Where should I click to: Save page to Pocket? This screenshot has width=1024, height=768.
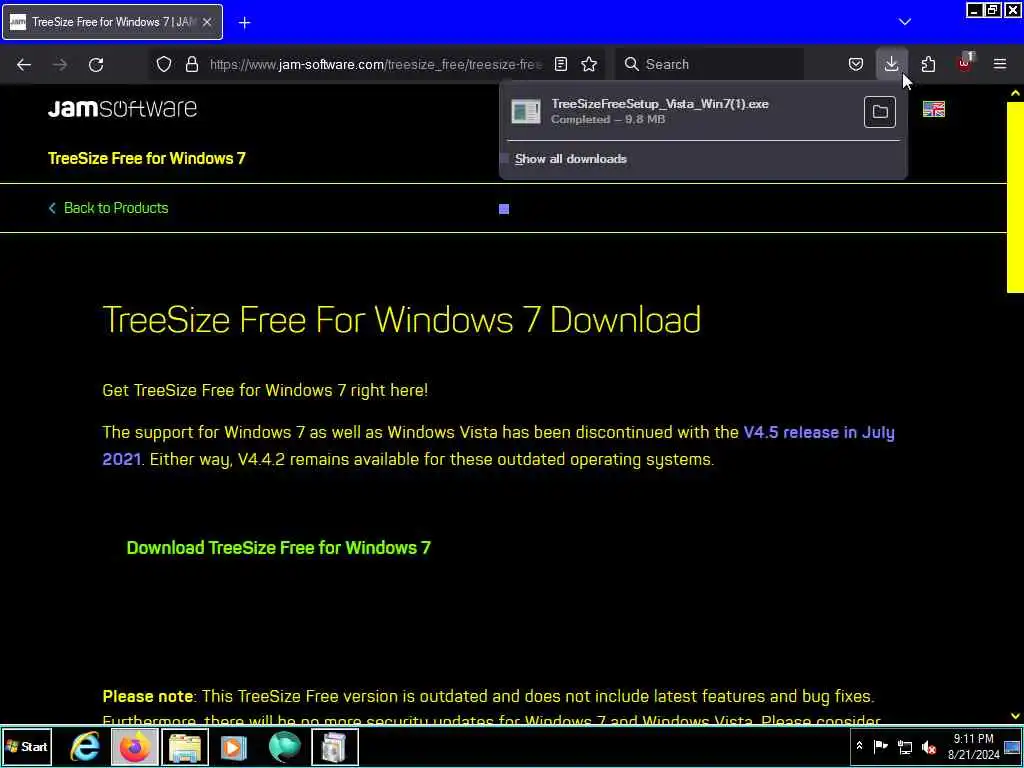(x=856, y=64)
